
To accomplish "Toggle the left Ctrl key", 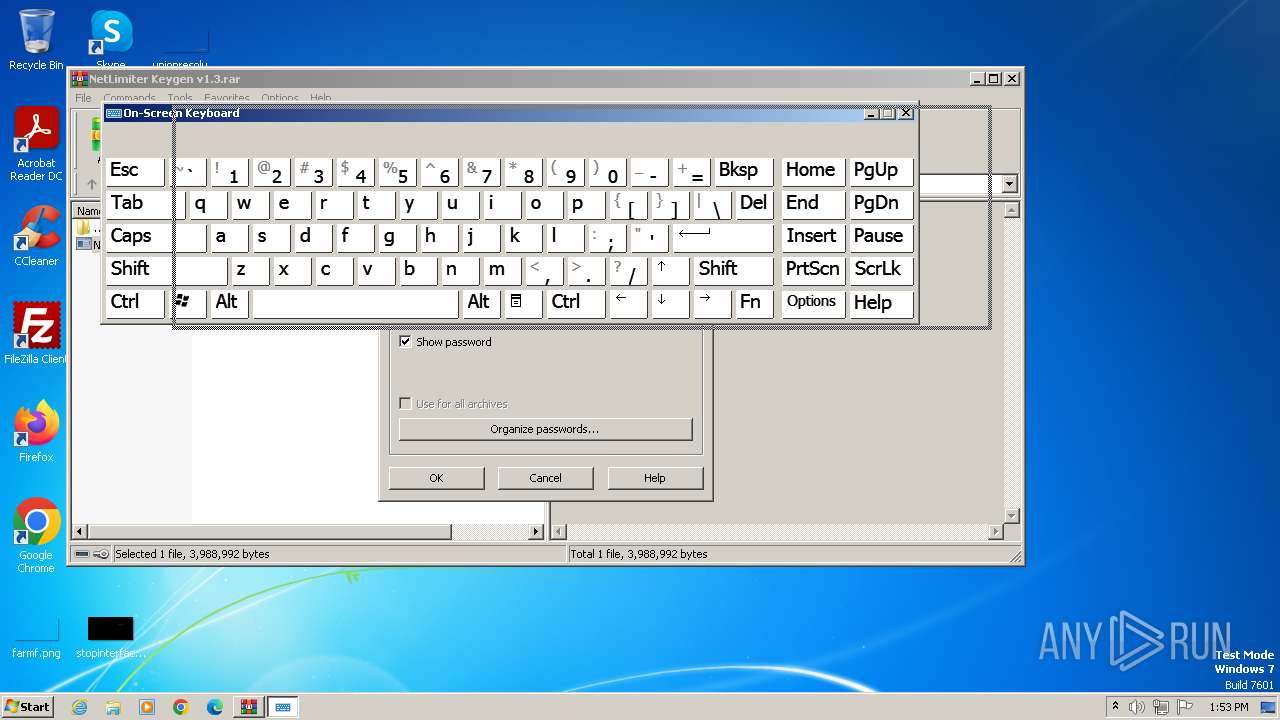I will tap(135, 303).
